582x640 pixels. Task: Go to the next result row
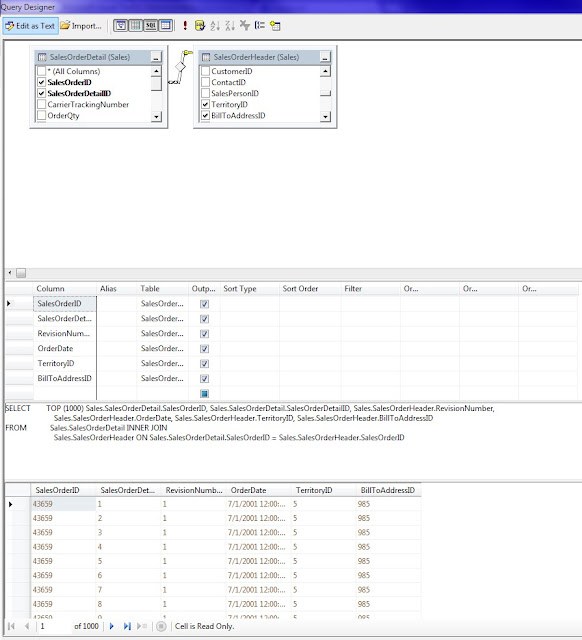click(112, 626)
